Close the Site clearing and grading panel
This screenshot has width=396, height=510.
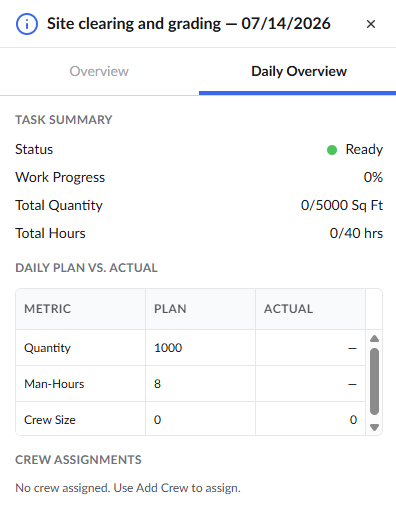click(x=371, y=24)
